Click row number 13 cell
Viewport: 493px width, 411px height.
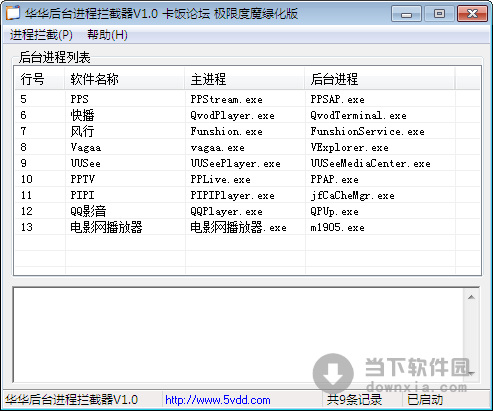(26, 227)
